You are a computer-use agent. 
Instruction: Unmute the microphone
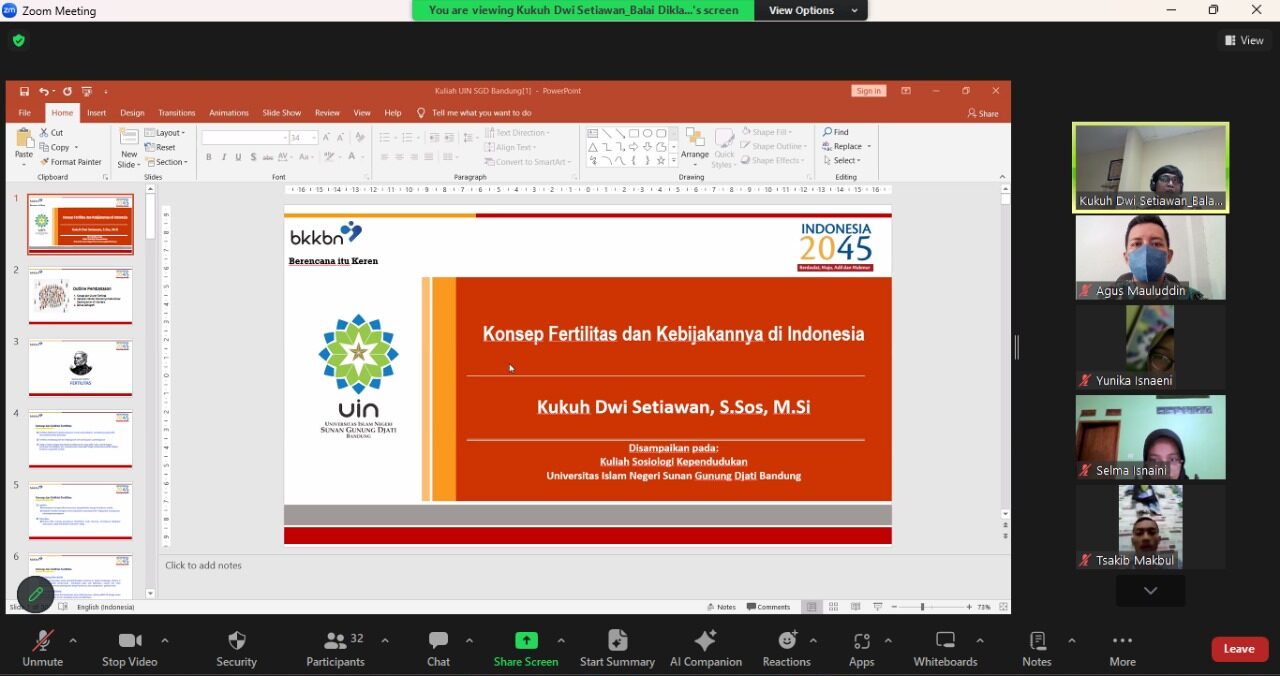[x=42, y=648]
